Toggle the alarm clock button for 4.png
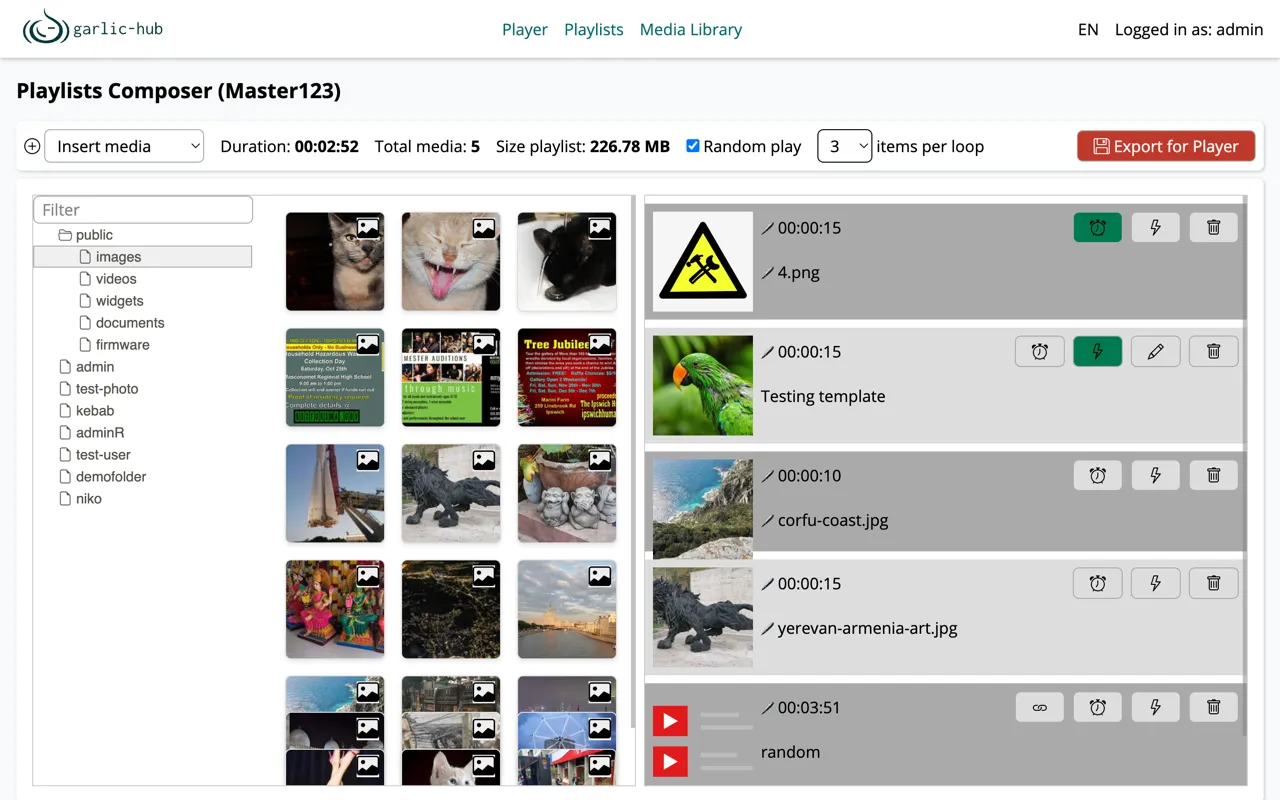Screen dimensions: 1280x800 pyautogui.click(x=1098, y=227)
